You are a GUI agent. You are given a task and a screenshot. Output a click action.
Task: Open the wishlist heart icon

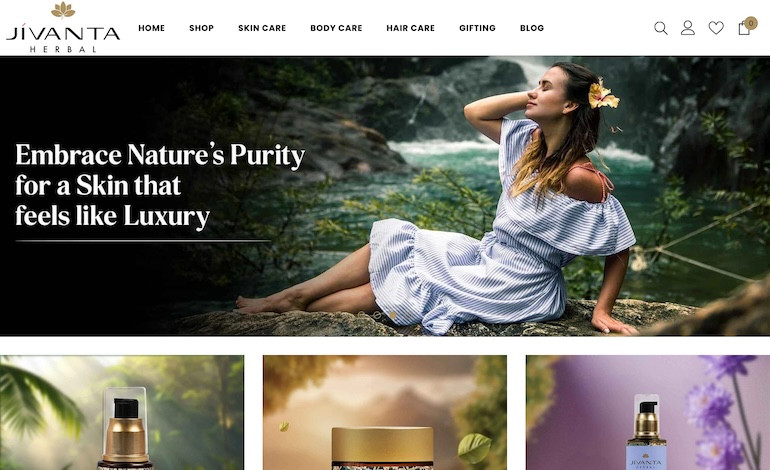coord(715,28)
